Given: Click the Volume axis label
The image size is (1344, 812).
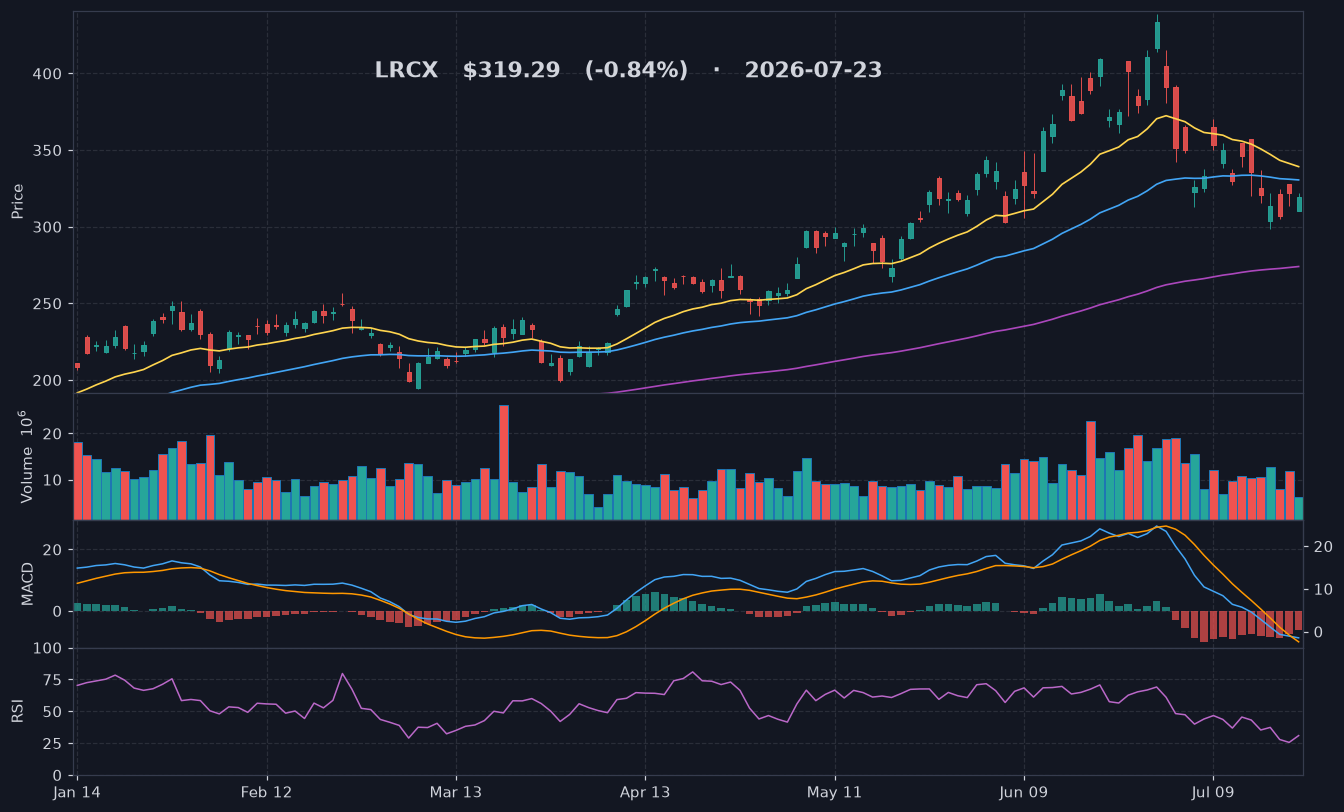Looking at the screenshot, I should (x=27, y=457).
